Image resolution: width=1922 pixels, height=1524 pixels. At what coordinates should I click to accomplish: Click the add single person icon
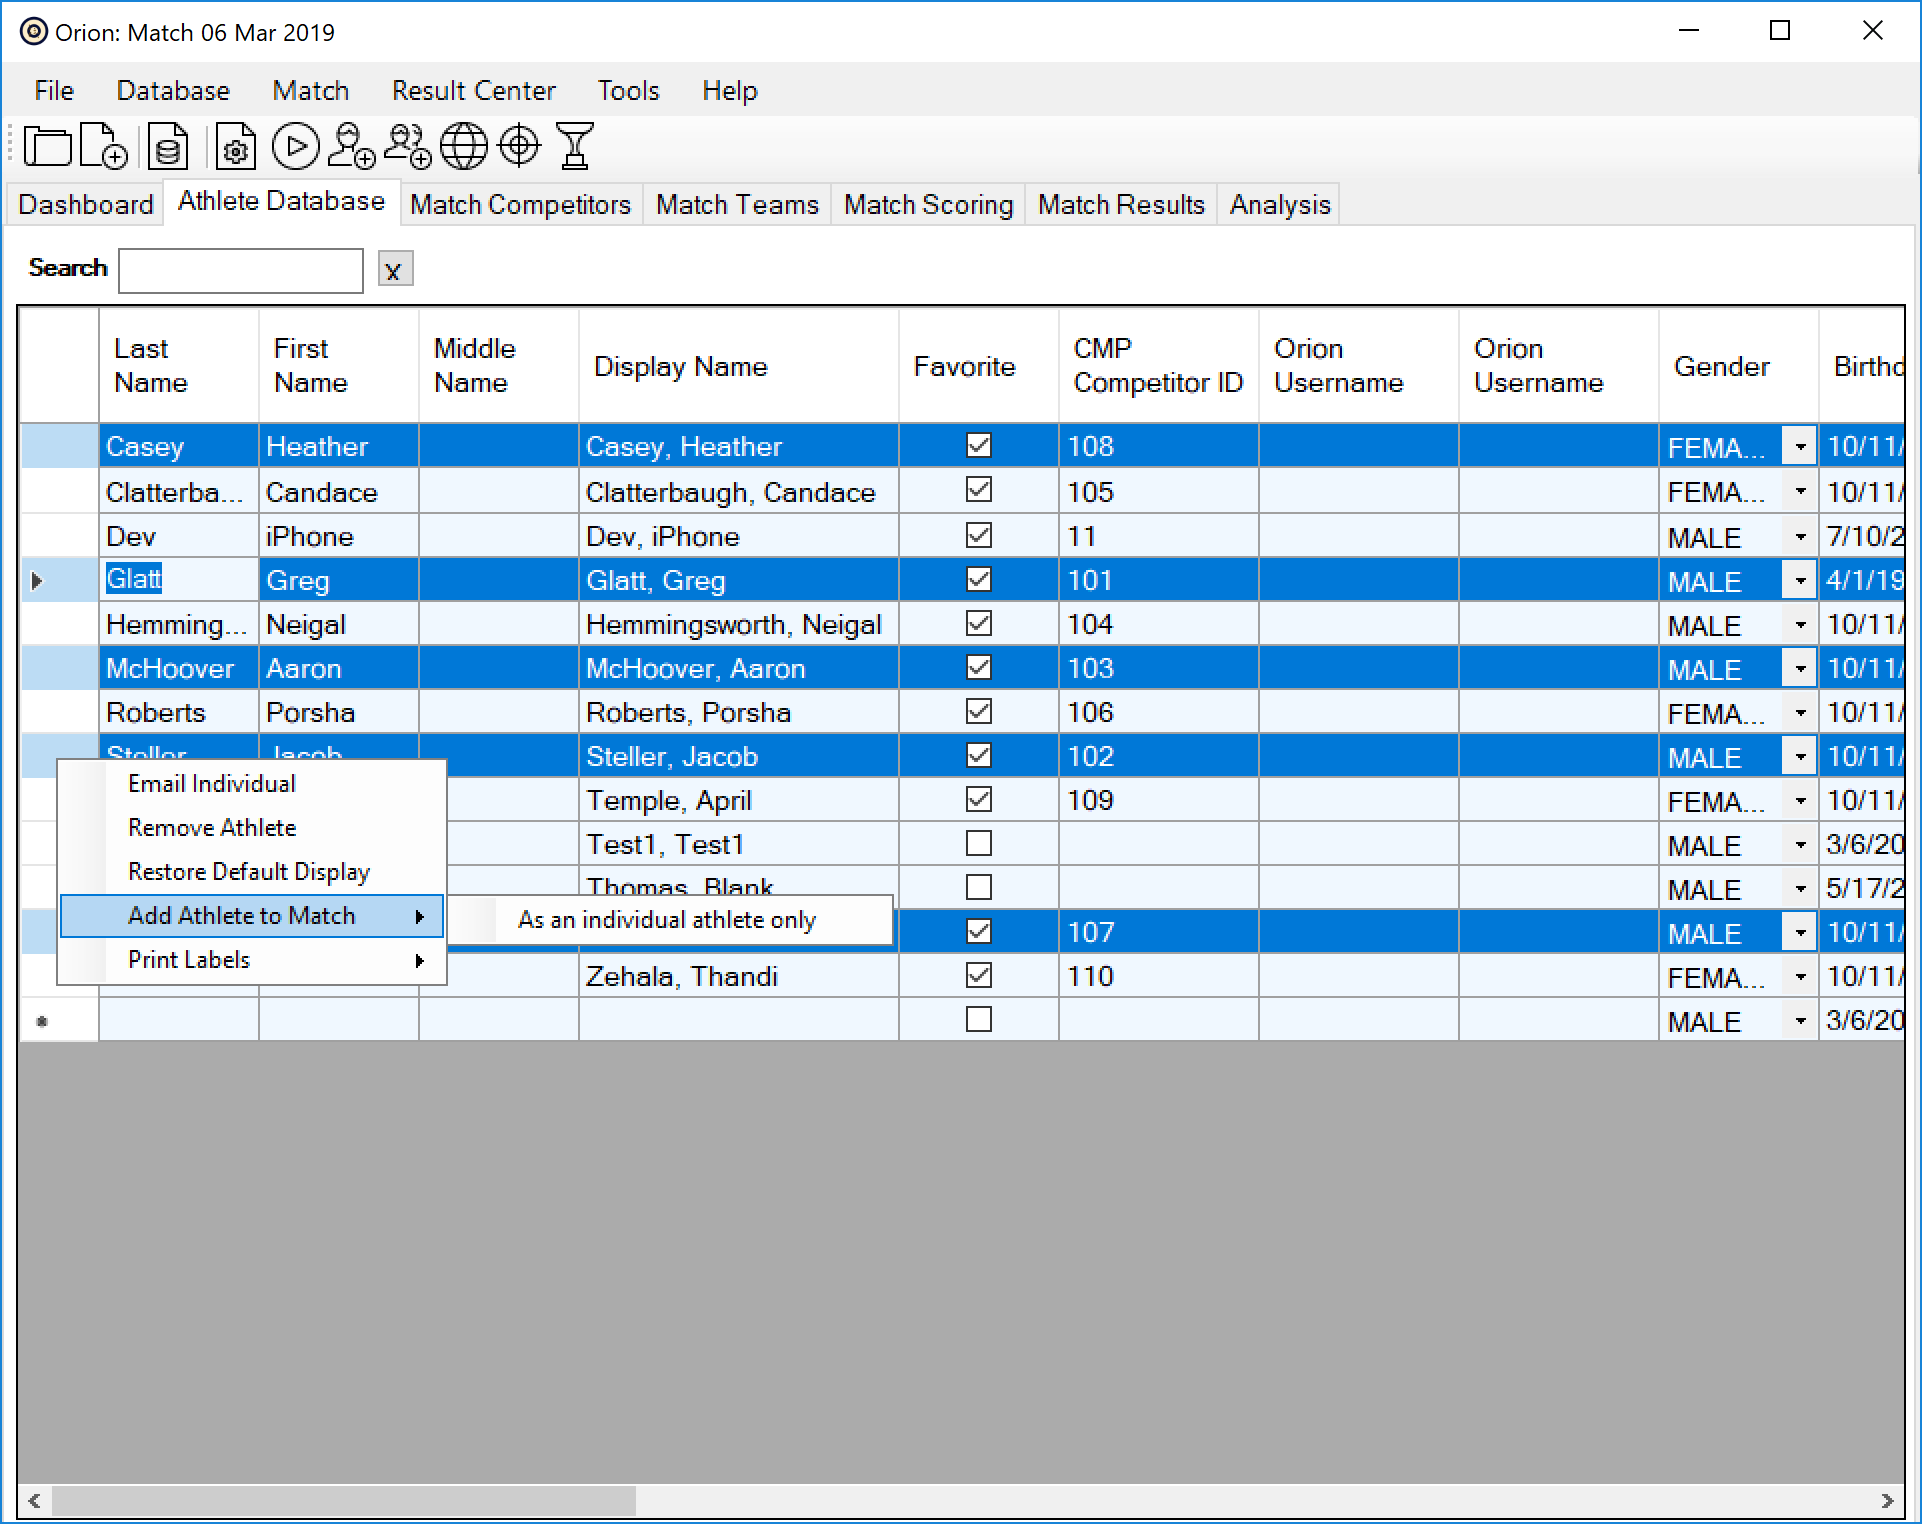pos(352,147)
